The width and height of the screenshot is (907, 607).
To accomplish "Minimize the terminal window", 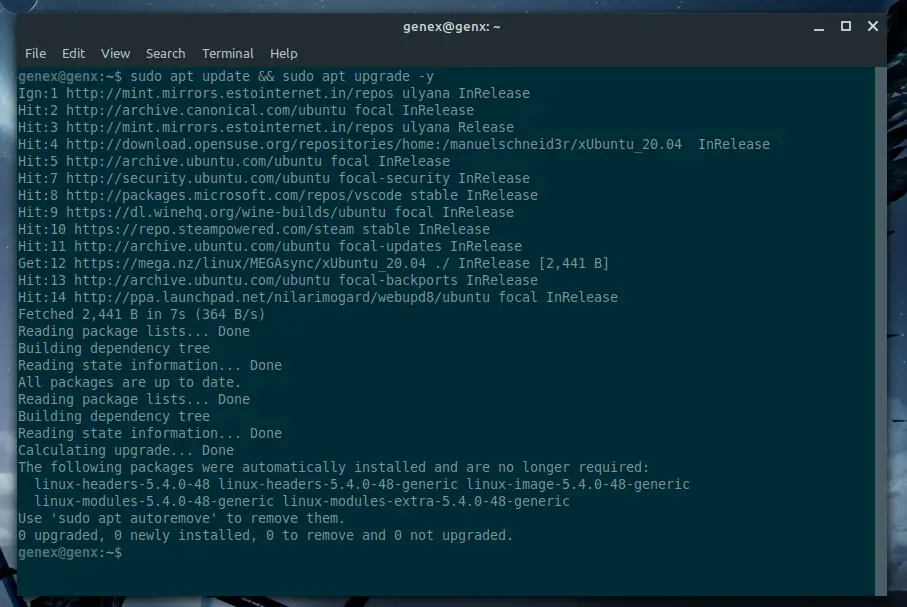I will [818, 27].
